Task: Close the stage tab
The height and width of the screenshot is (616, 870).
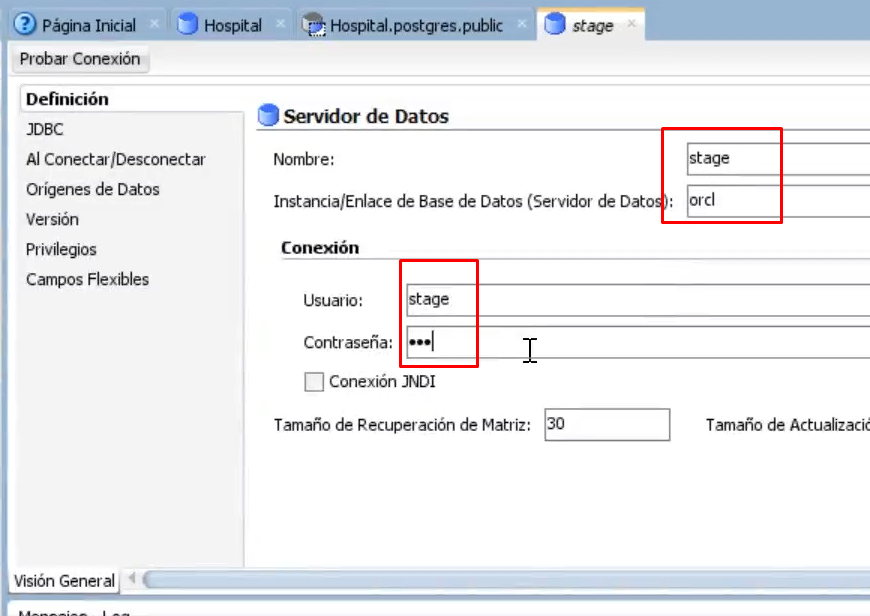Action: point(631,23)
